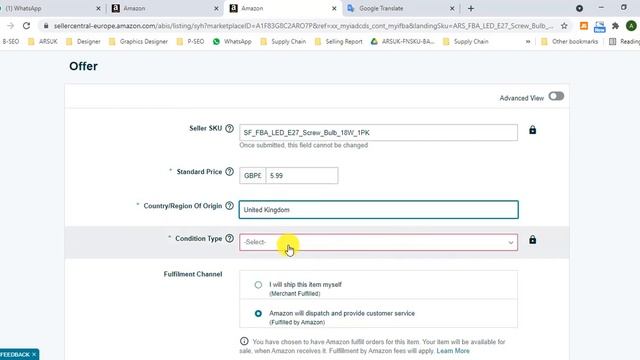Select Fulfilled by Amazon radio option
Image resolution: width=640 pixels, height=360 pixels.
(258, 313)
